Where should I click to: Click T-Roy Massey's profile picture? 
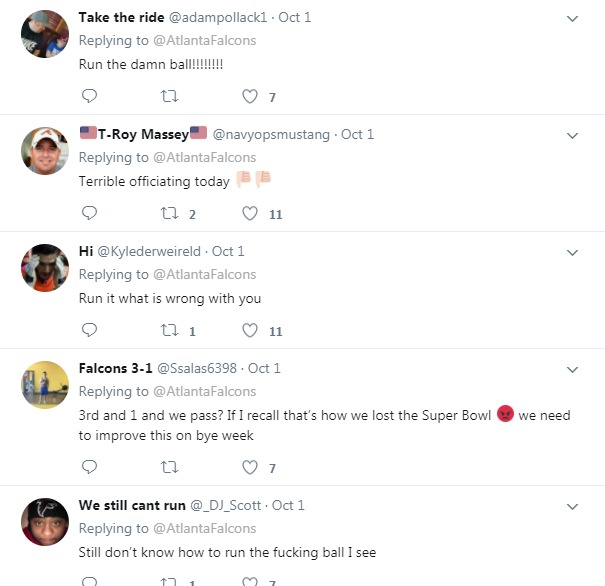[44, 150]
